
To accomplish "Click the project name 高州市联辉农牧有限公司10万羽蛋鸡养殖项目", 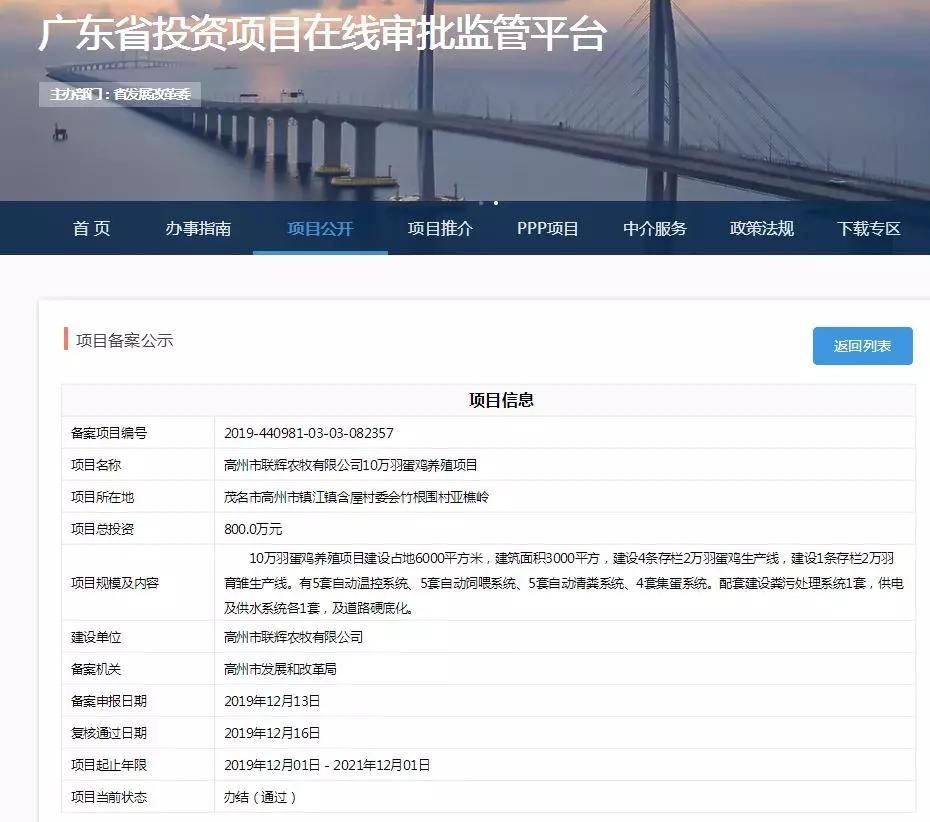I will point(351,465).
